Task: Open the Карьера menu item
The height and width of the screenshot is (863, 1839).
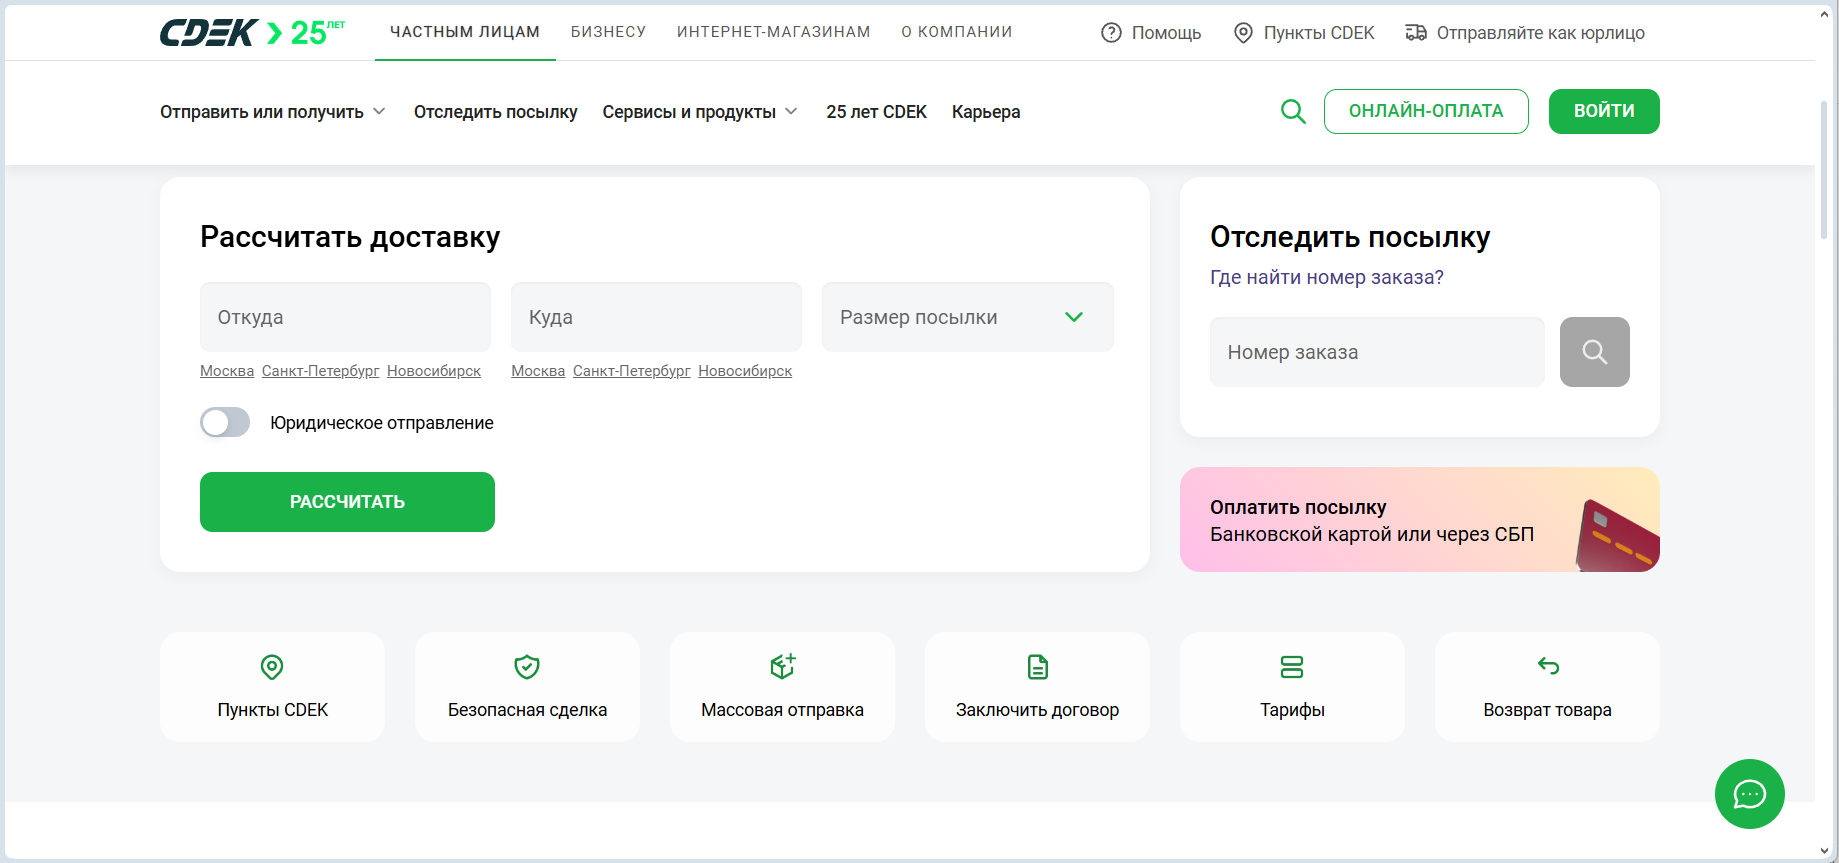Action: pyautogui.click(x=986, y=112)
